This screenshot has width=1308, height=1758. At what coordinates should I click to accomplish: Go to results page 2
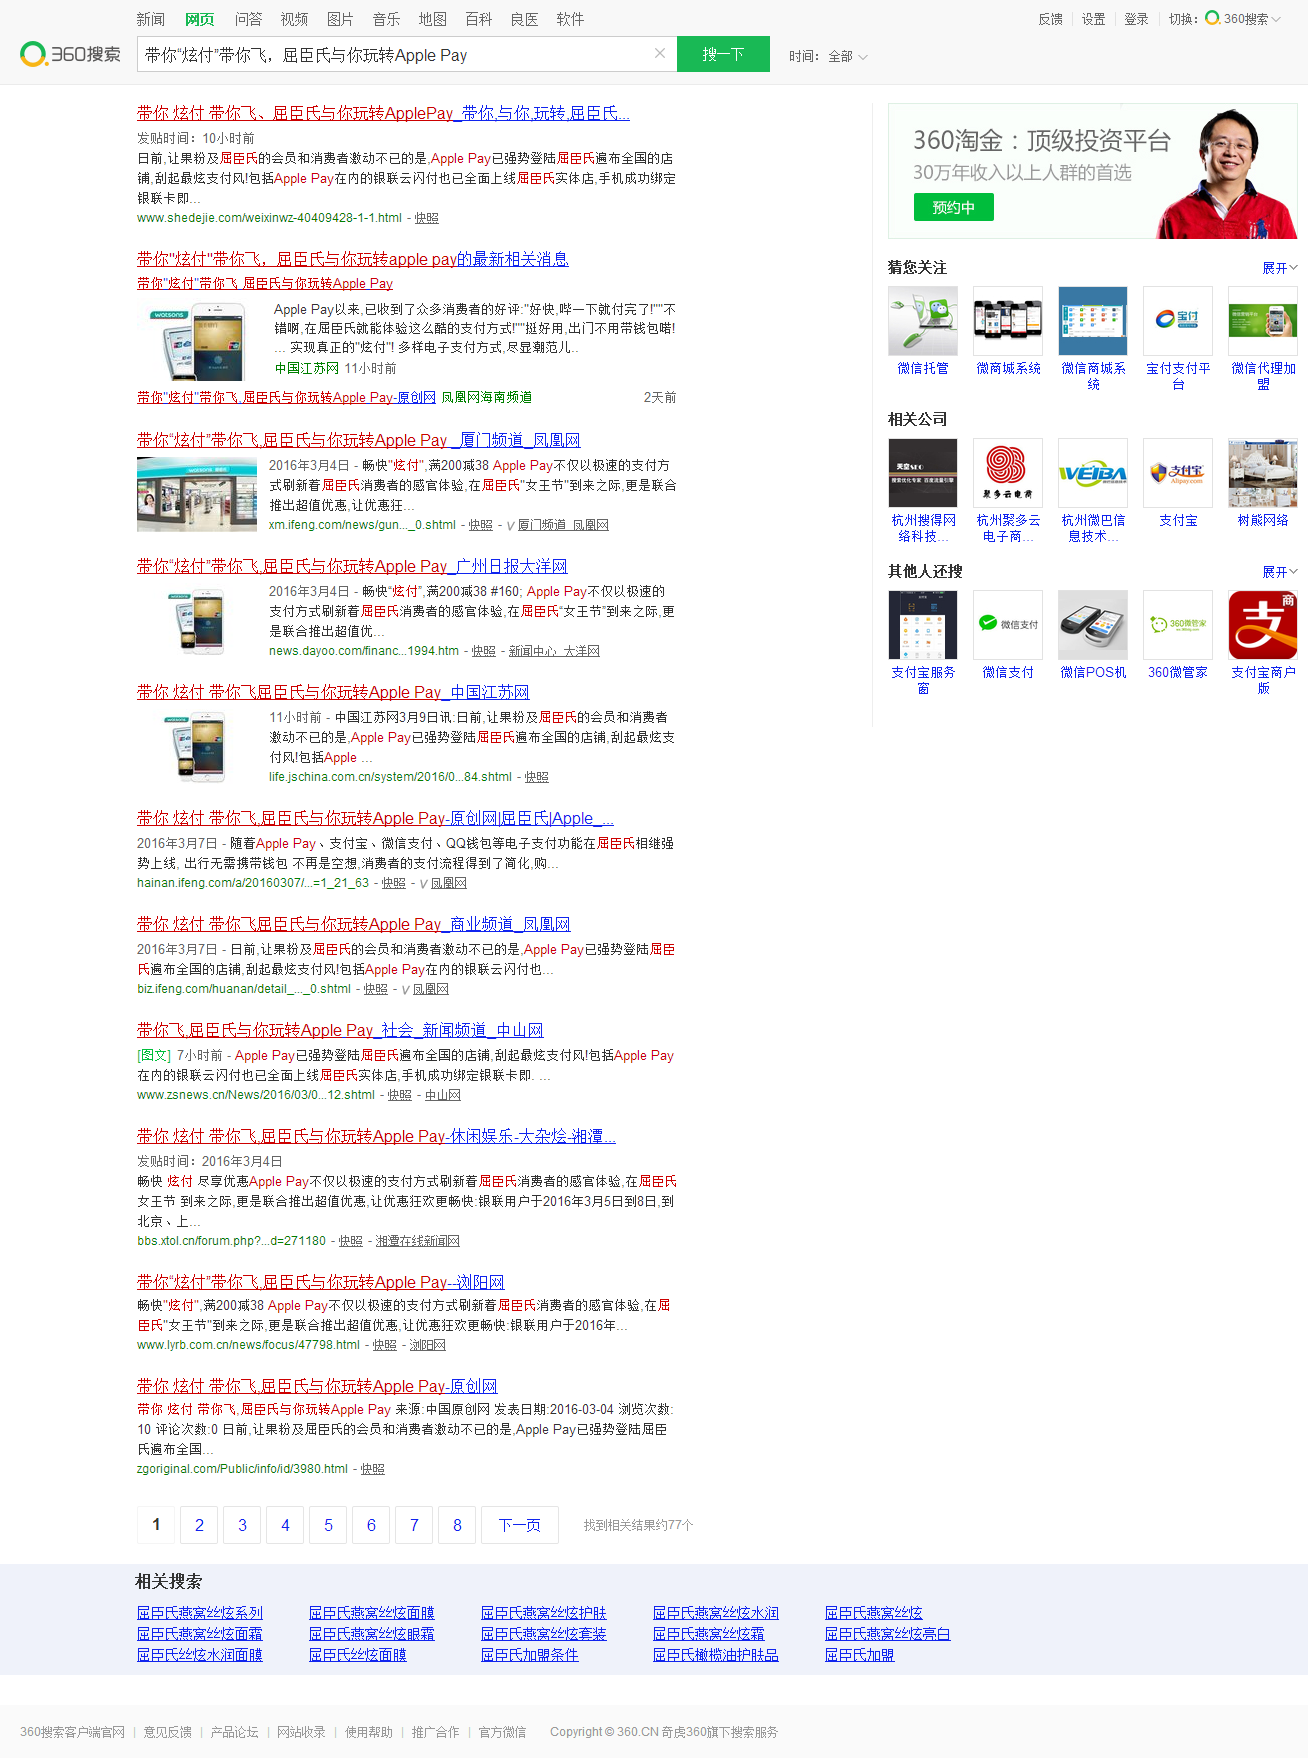[x=199, y=1525]
